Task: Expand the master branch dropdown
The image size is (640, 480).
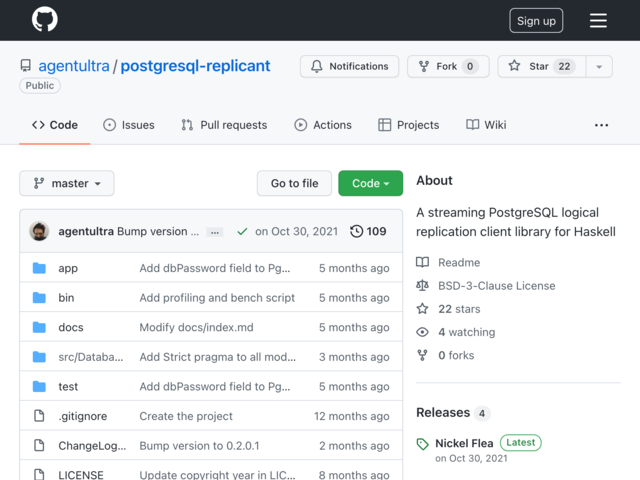Action: [x=67, y=183]
